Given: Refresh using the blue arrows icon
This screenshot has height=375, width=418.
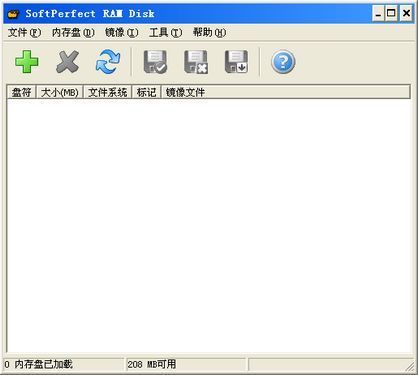Looking at the screenshot, I should (108, 62).
